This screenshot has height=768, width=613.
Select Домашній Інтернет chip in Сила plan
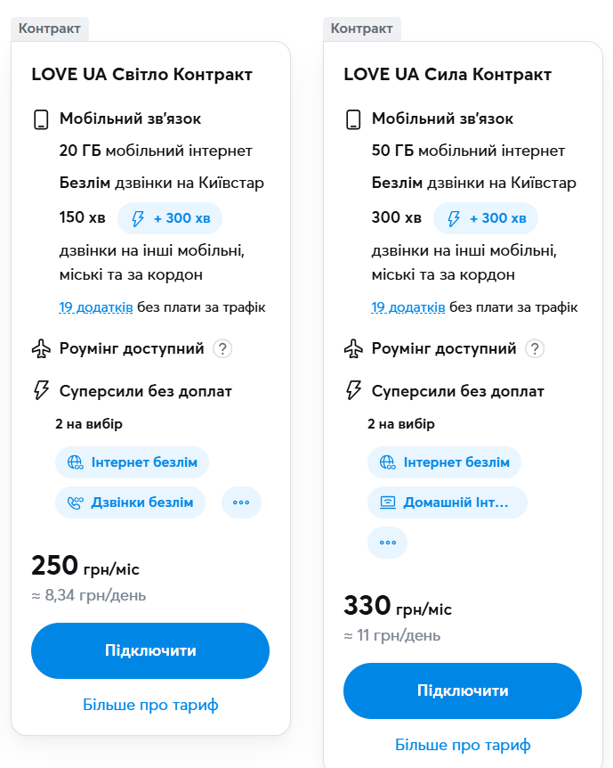[x=447, y=502]
